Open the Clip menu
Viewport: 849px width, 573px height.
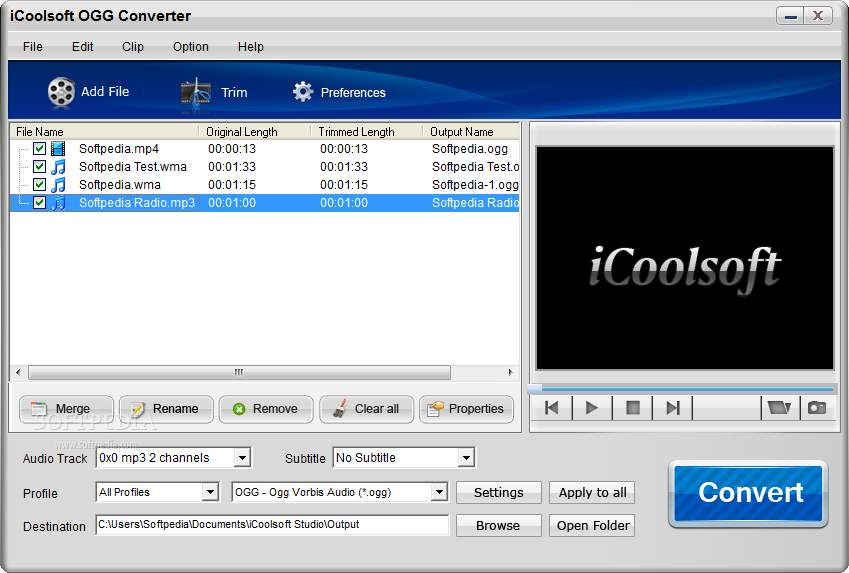point(133,47)
